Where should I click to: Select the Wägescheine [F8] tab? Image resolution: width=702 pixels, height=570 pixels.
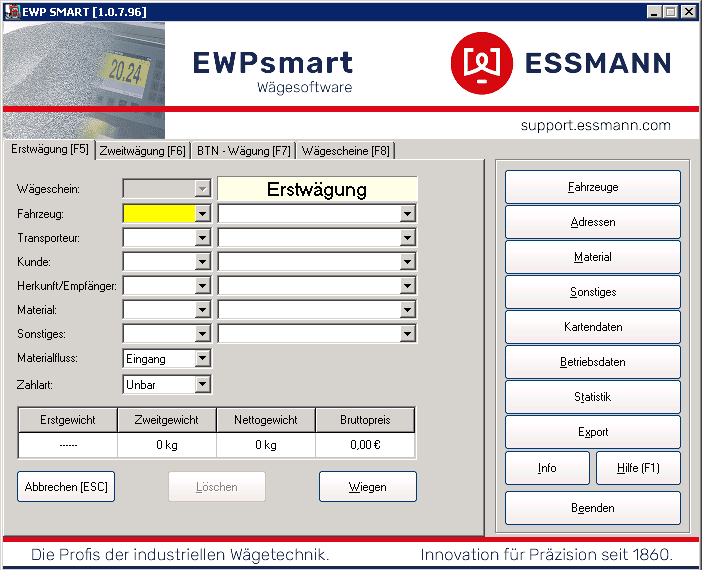pyautogui.click(x=346, y=151)
